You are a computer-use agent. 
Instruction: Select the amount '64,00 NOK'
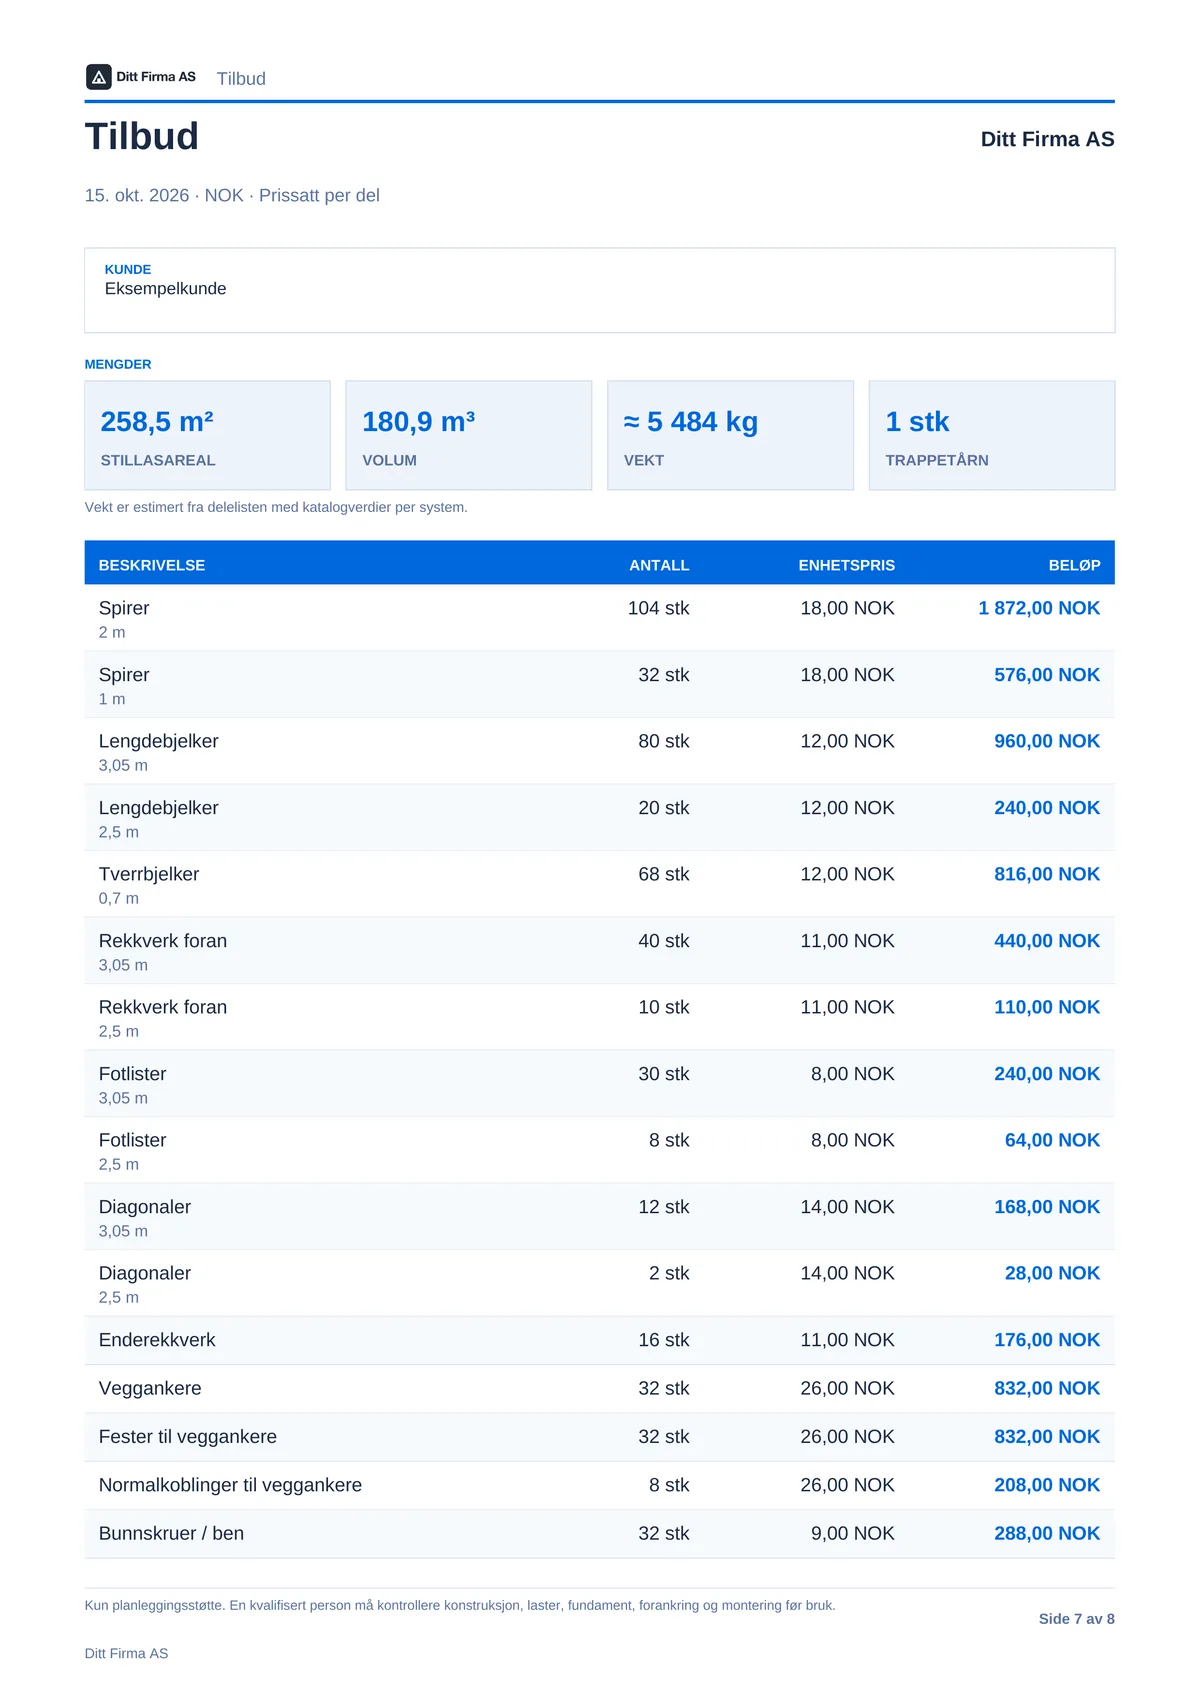point(1052,1140)
